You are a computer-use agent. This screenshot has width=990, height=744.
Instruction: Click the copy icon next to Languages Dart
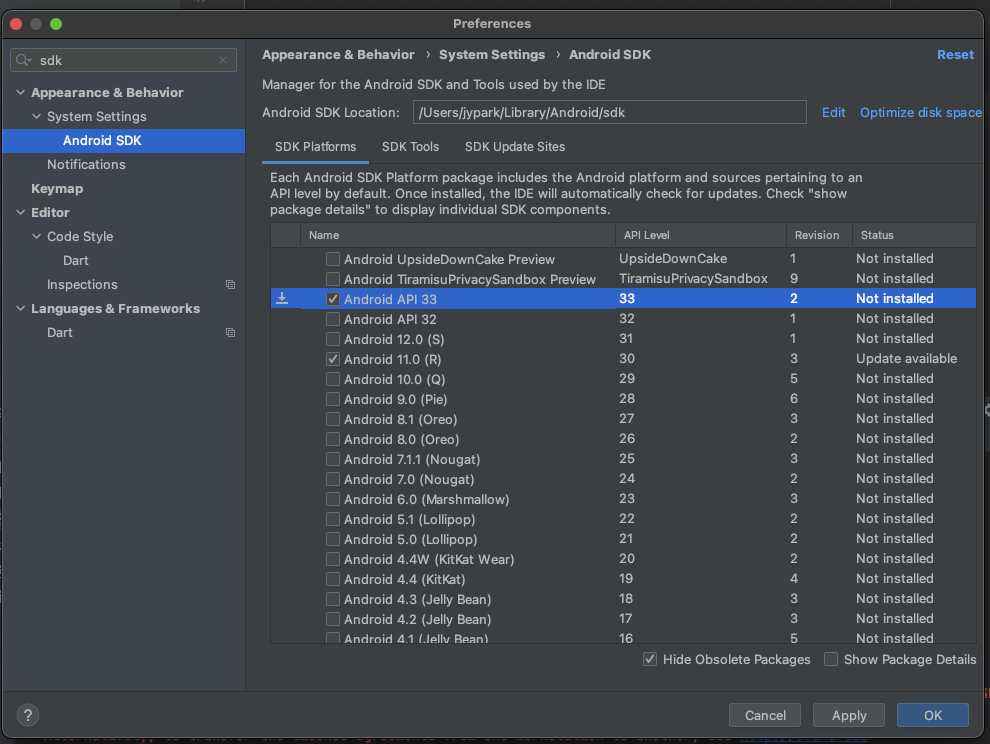(230, 333)
